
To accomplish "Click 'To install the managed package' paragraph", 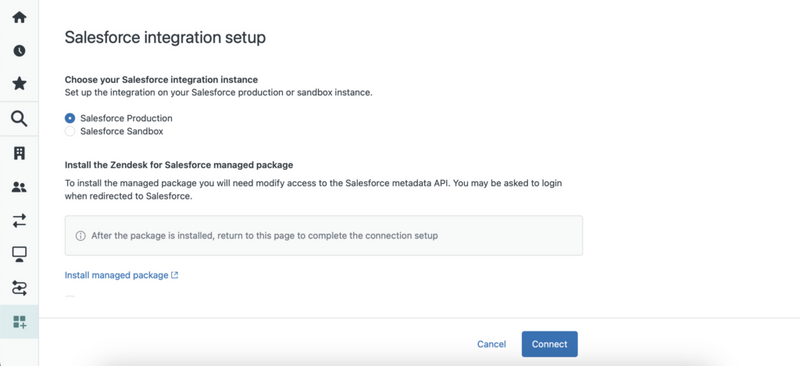I will point(313,189).
